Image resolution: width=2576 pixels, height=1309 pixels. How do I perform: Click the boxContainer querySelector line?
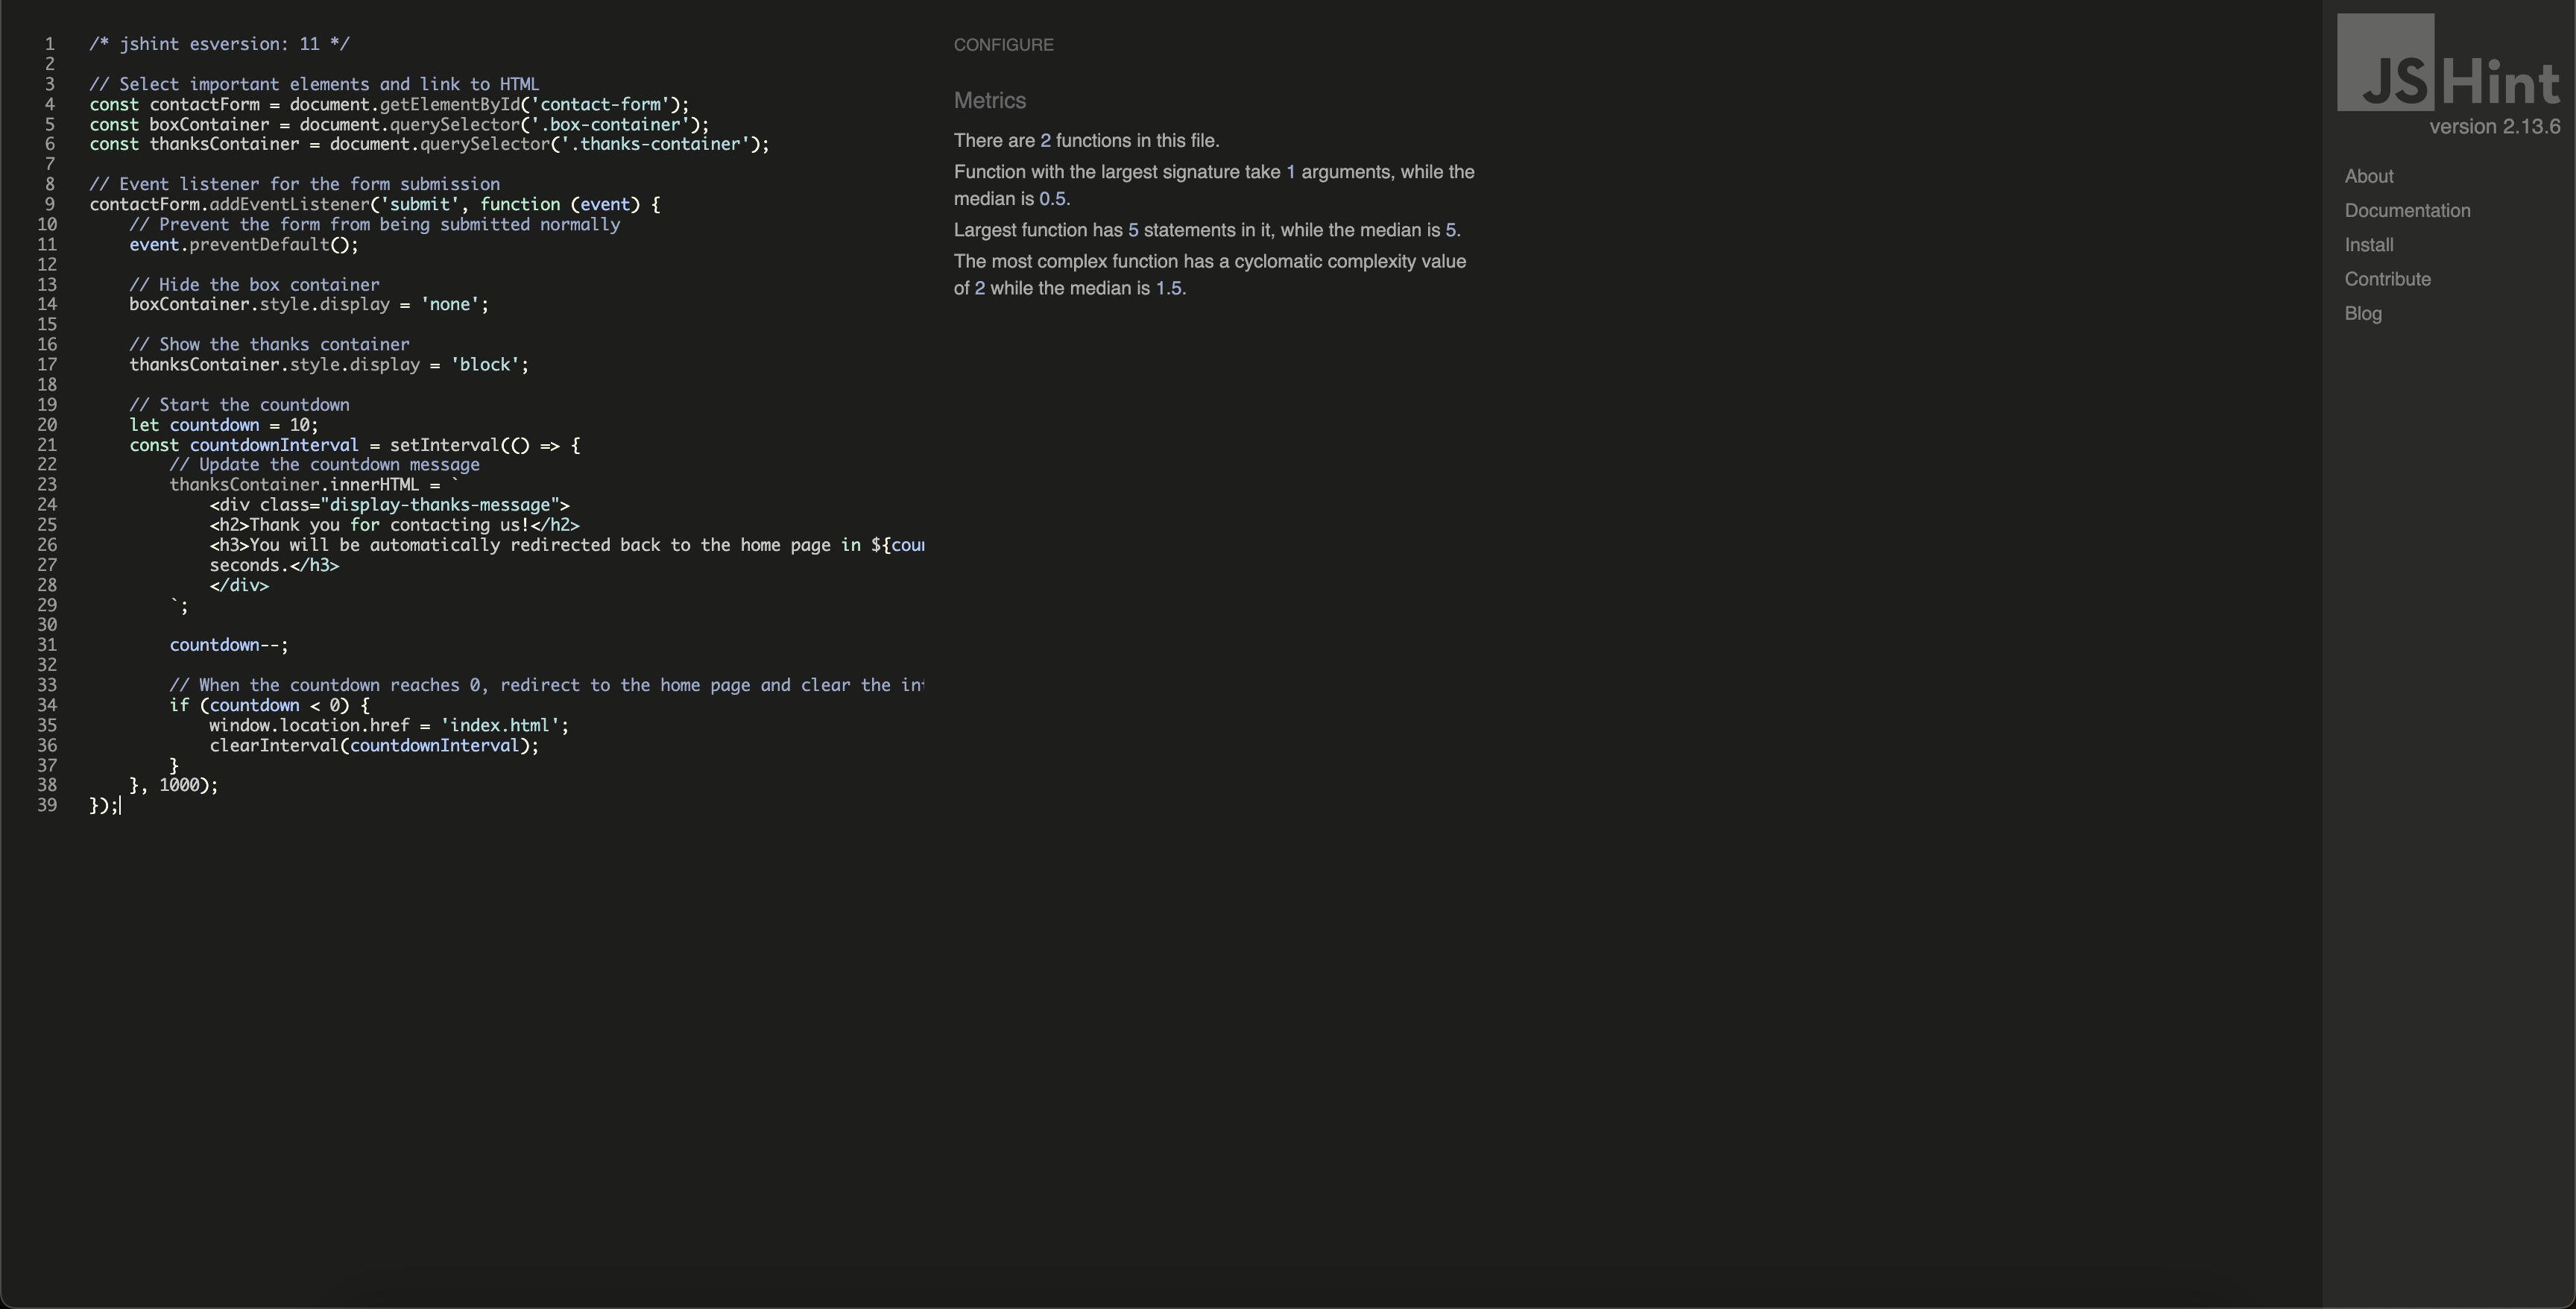coord(399,124)
